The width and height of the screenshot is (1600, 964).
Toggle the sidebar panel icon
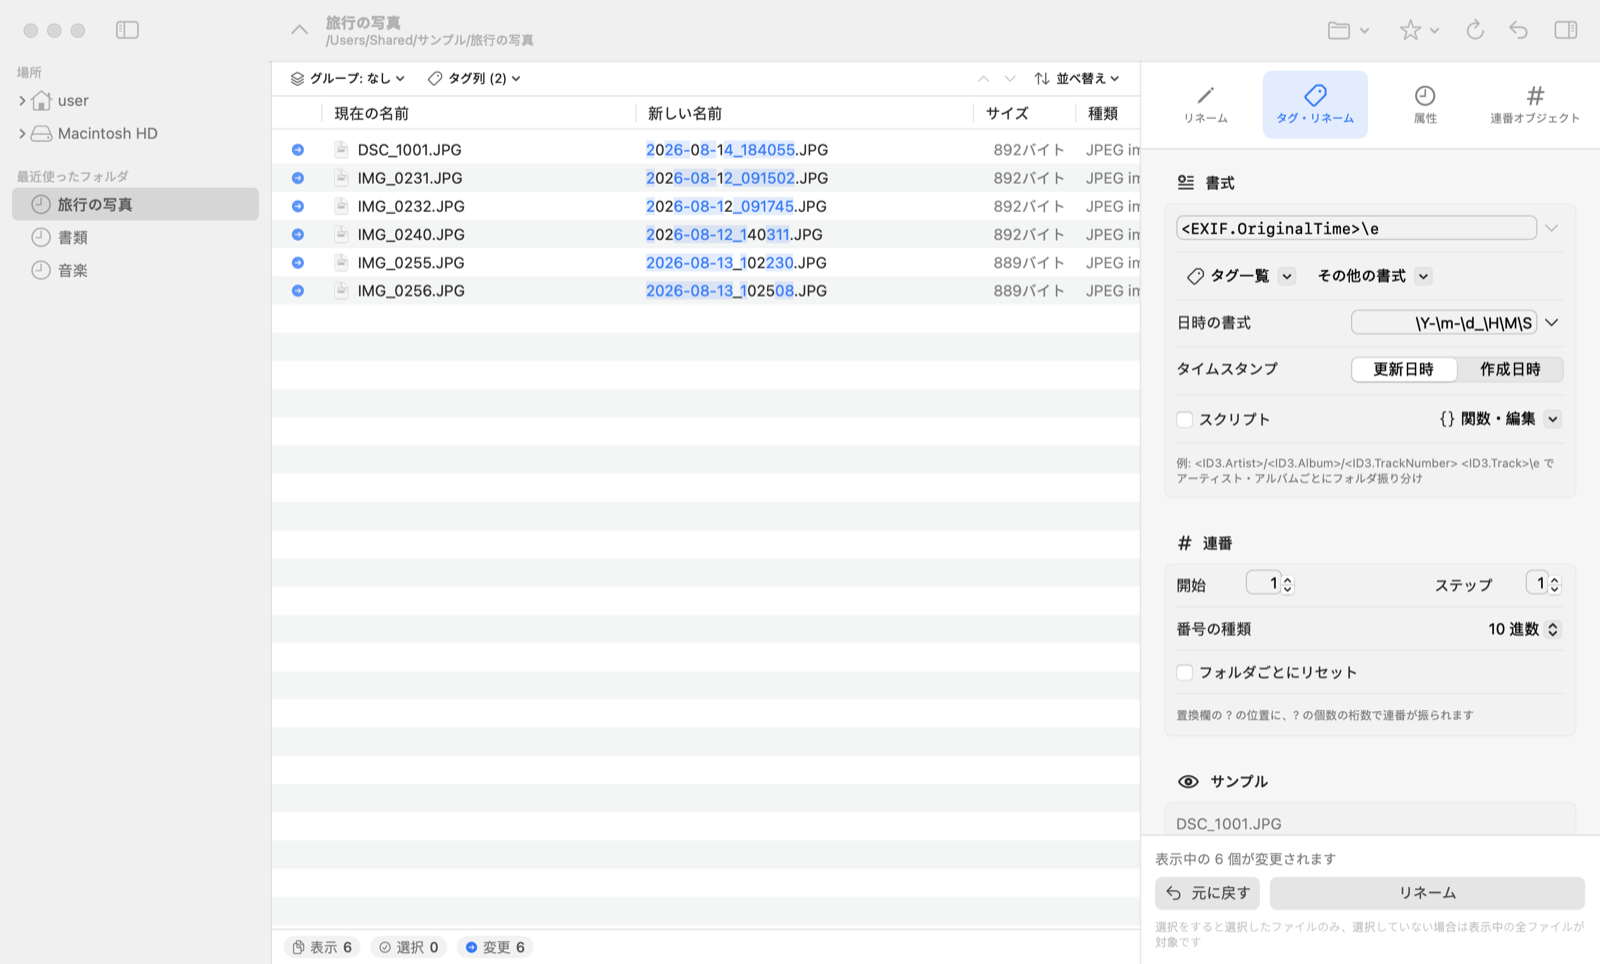pos(127,30)
